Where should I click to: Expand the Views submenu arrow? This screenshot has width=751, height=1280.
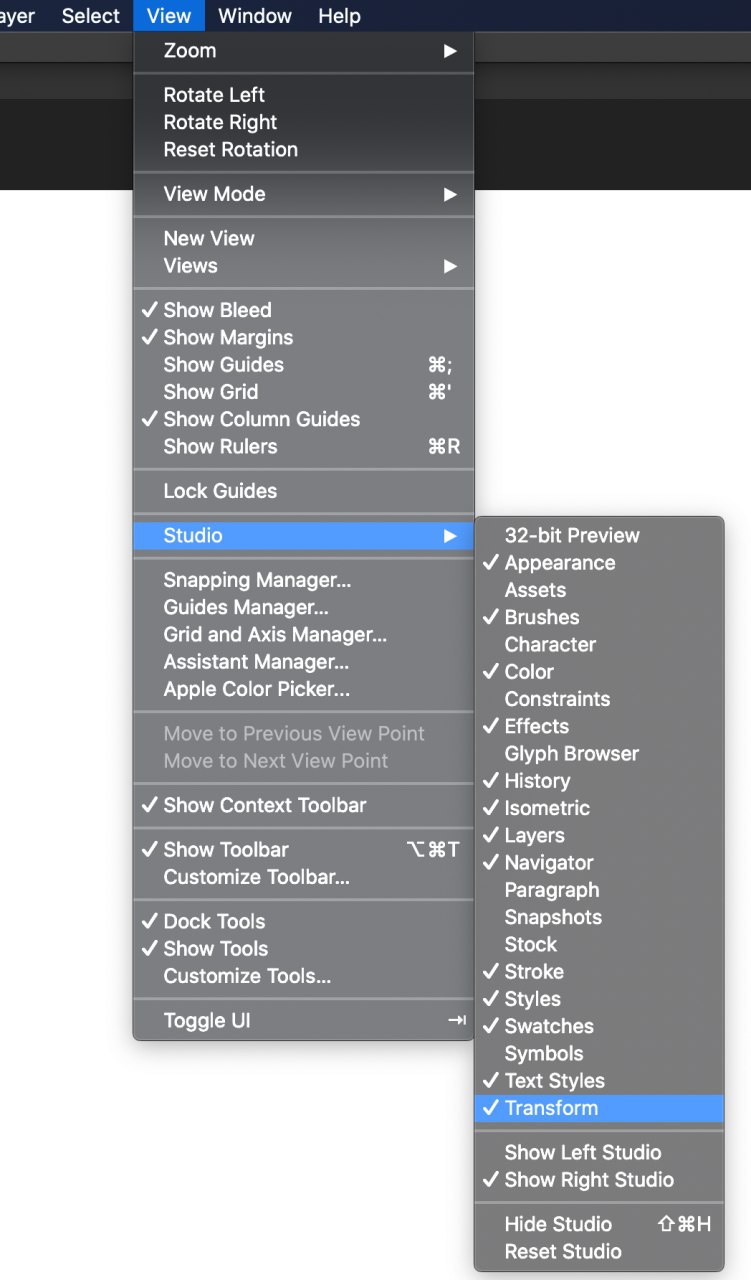450,266
